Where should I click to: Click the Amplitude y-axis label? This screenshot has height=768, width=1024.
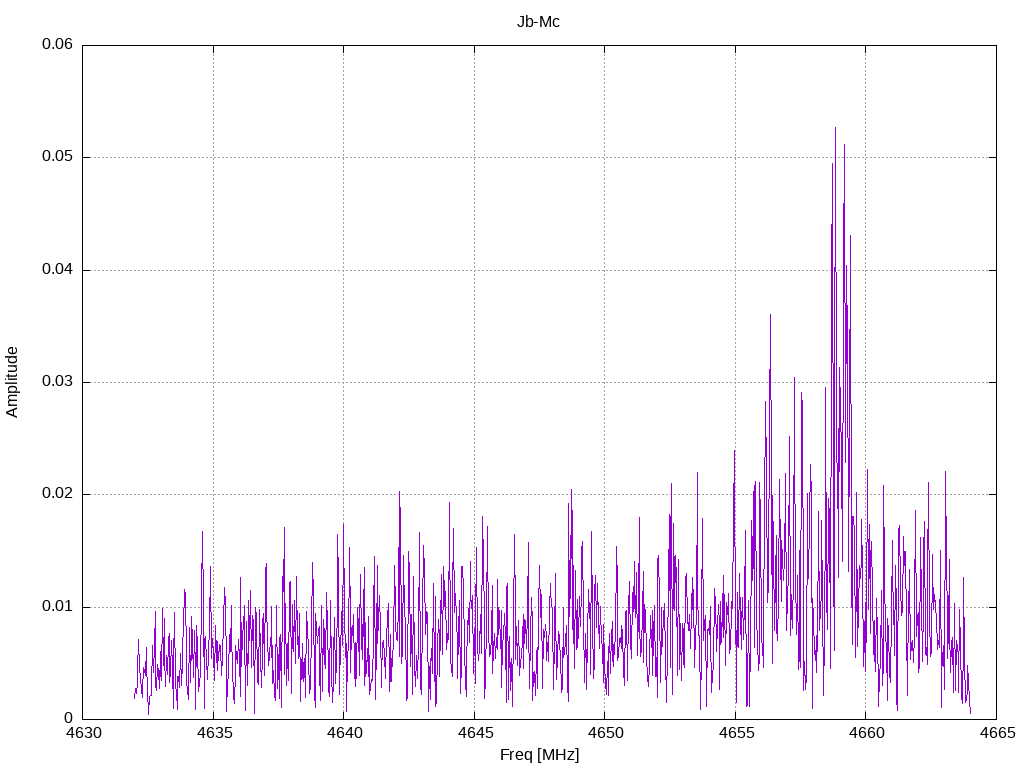(12, 382)
